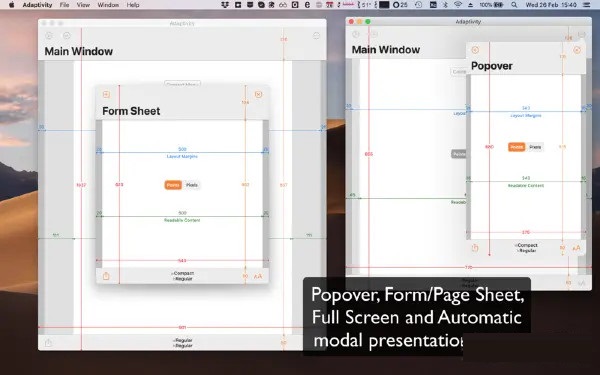Tap the share icon in Form Sheet toolbar
Viewport: 600px width, 375px height.
click(x=106, y=276)
